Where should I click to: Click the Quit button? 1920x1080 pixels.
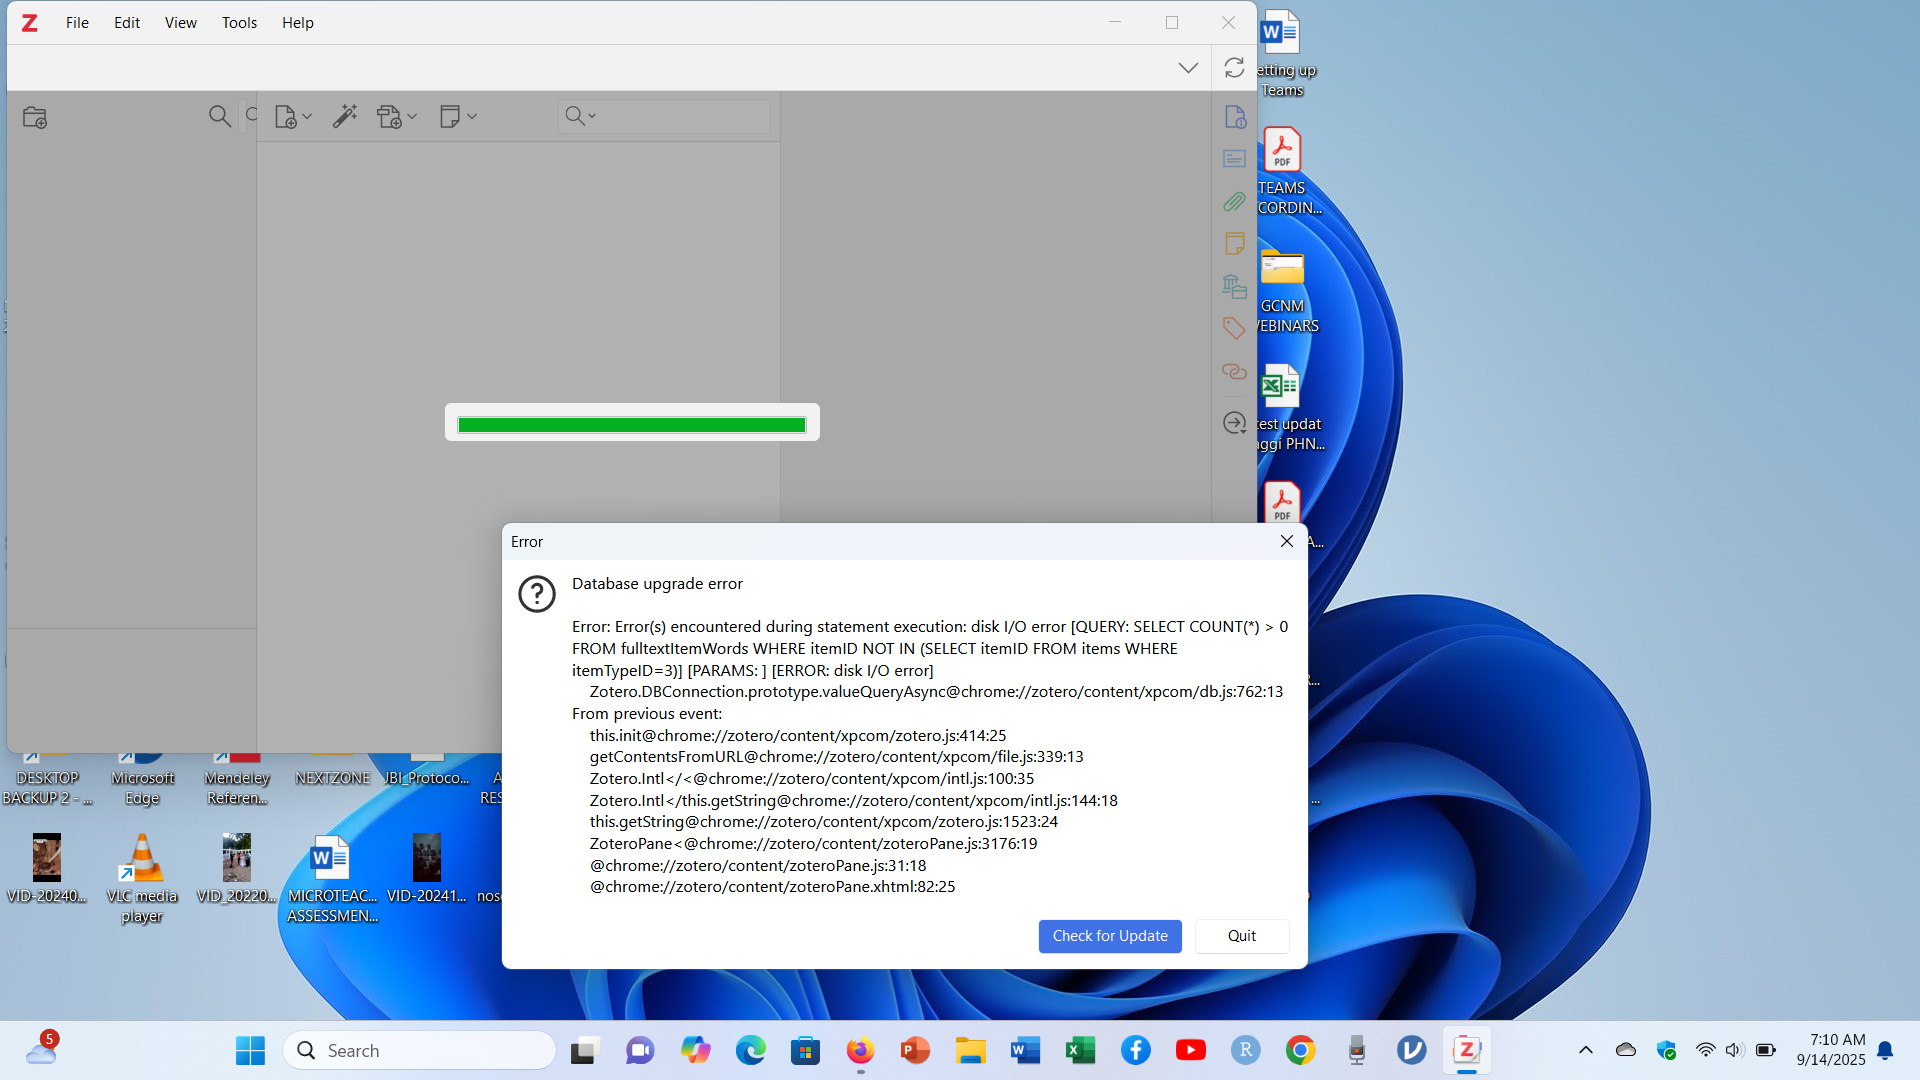click(x=1241, y=936)
